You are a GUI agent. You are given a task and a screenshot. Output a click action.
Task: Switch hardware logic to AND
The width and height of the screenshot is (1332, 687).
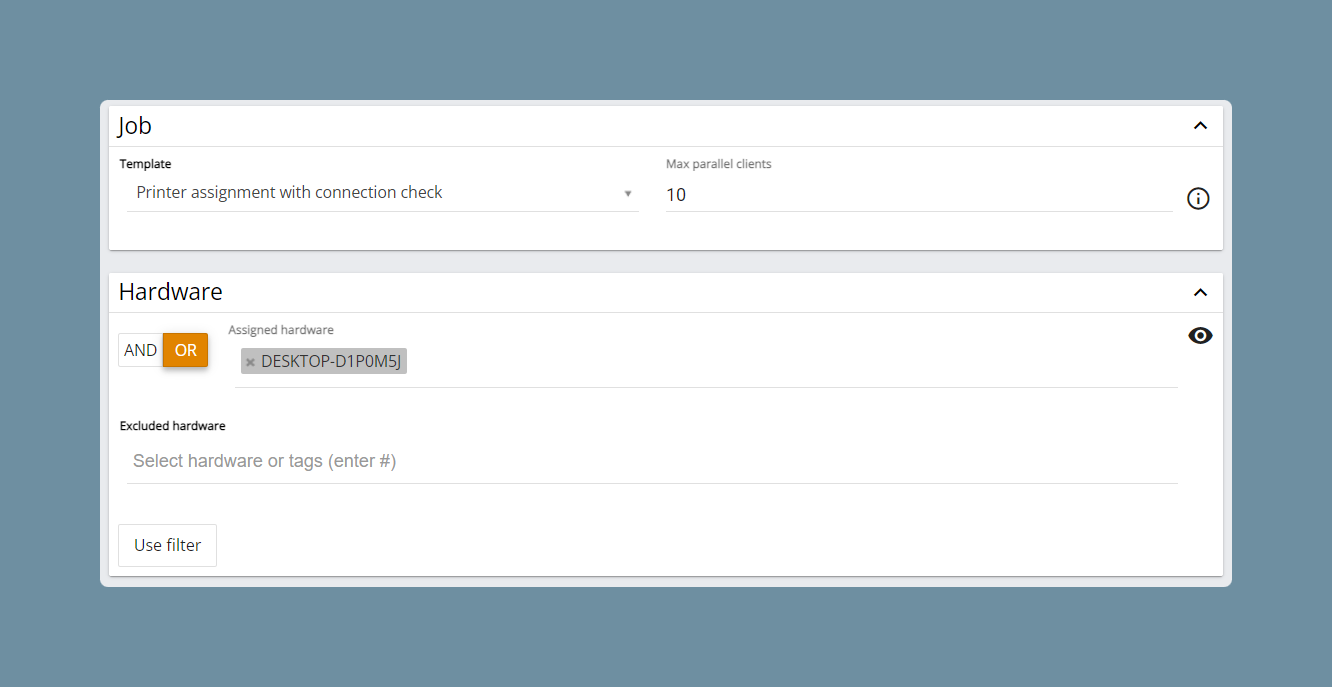[141, 350]
